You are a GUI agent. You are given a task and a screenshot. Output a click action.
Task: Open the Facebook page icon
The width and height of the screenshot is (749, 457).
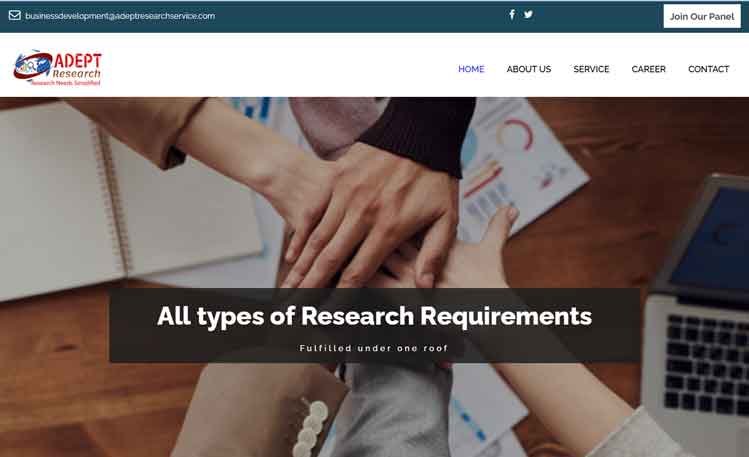tap(512, 14)
